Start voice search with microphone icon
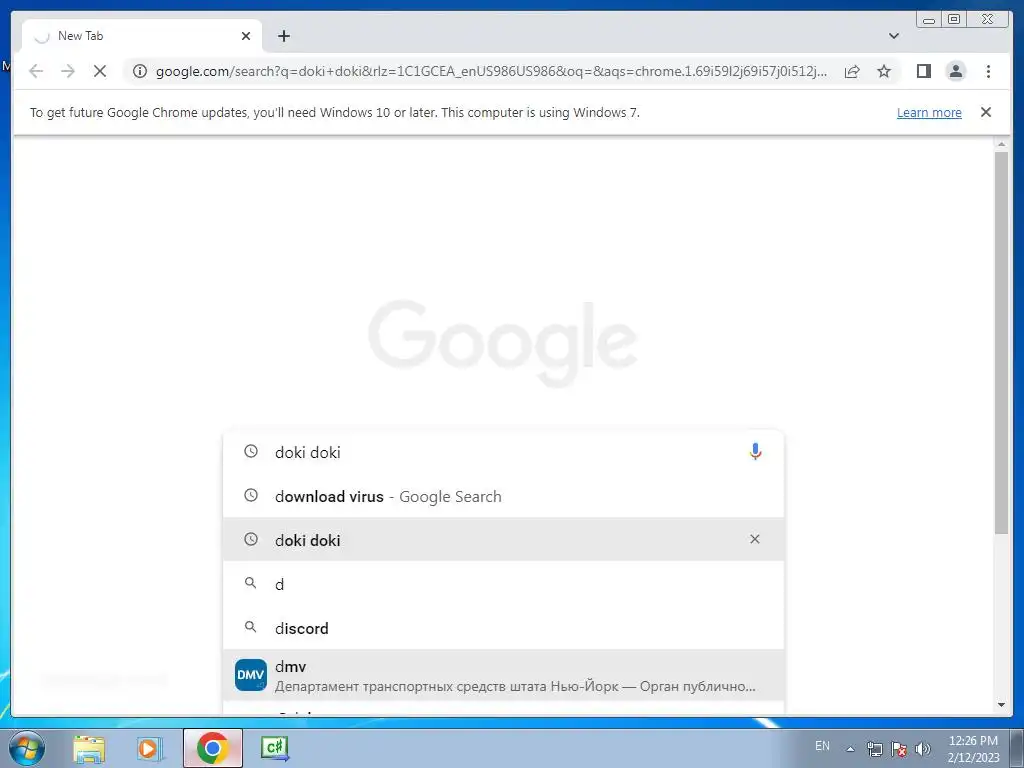The image size is (1024, 768). (755, 451)
